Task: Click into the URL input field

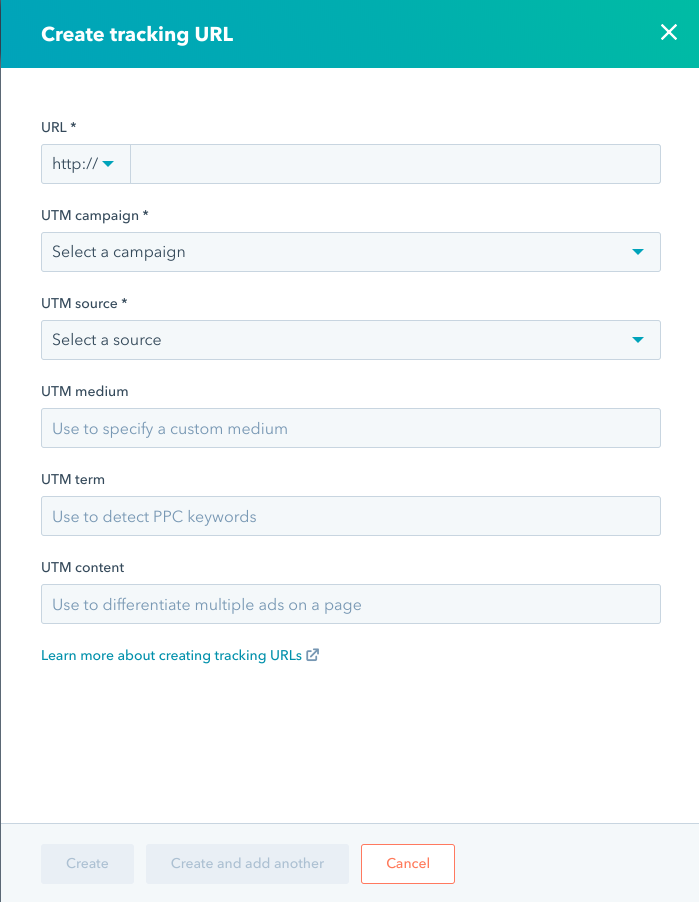Action: 395,163
